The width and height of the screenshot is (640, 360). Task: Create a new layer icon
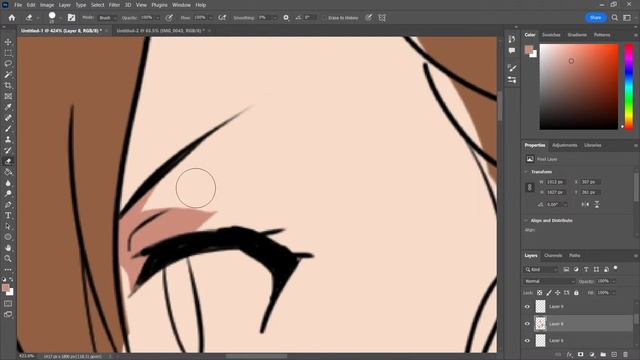pyautogui.click(x=614, y=355)
